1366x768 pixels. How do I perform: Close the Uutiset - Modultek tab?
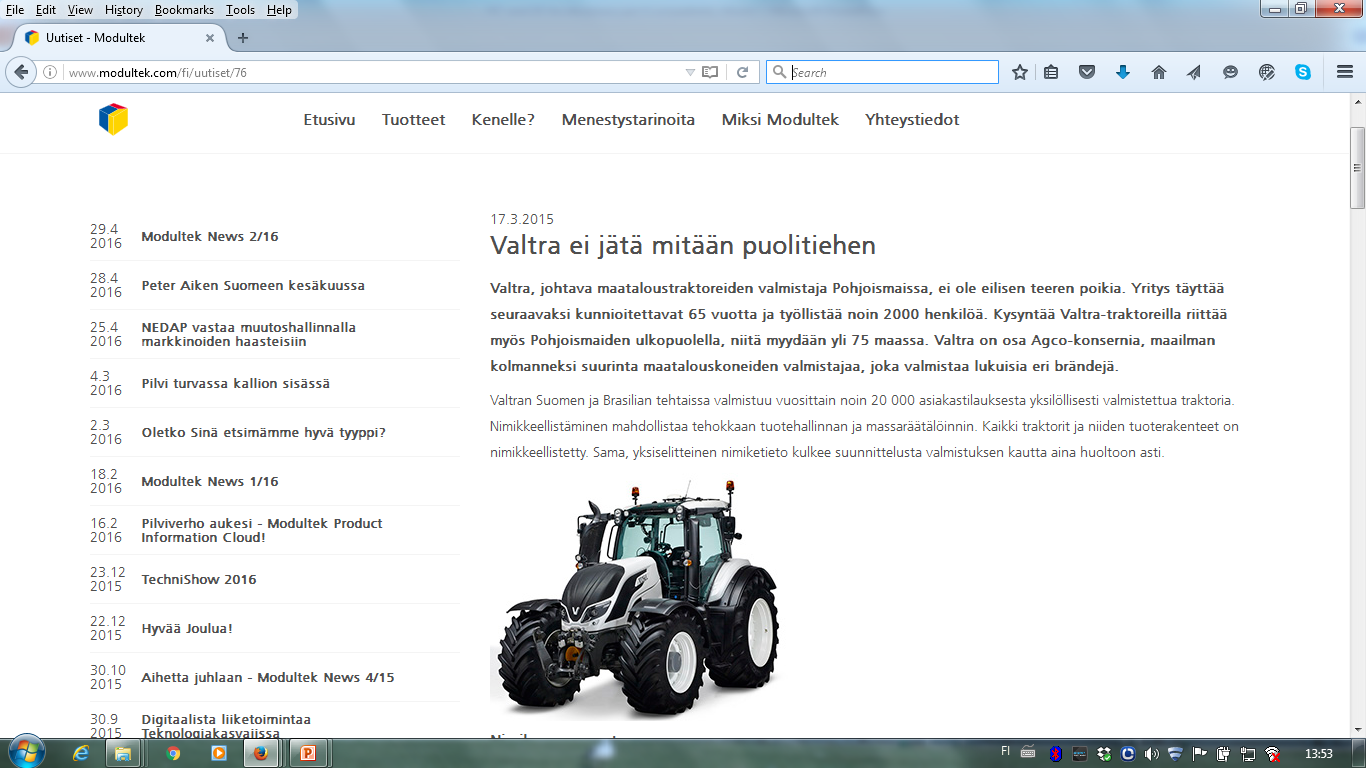pos(210,38)
